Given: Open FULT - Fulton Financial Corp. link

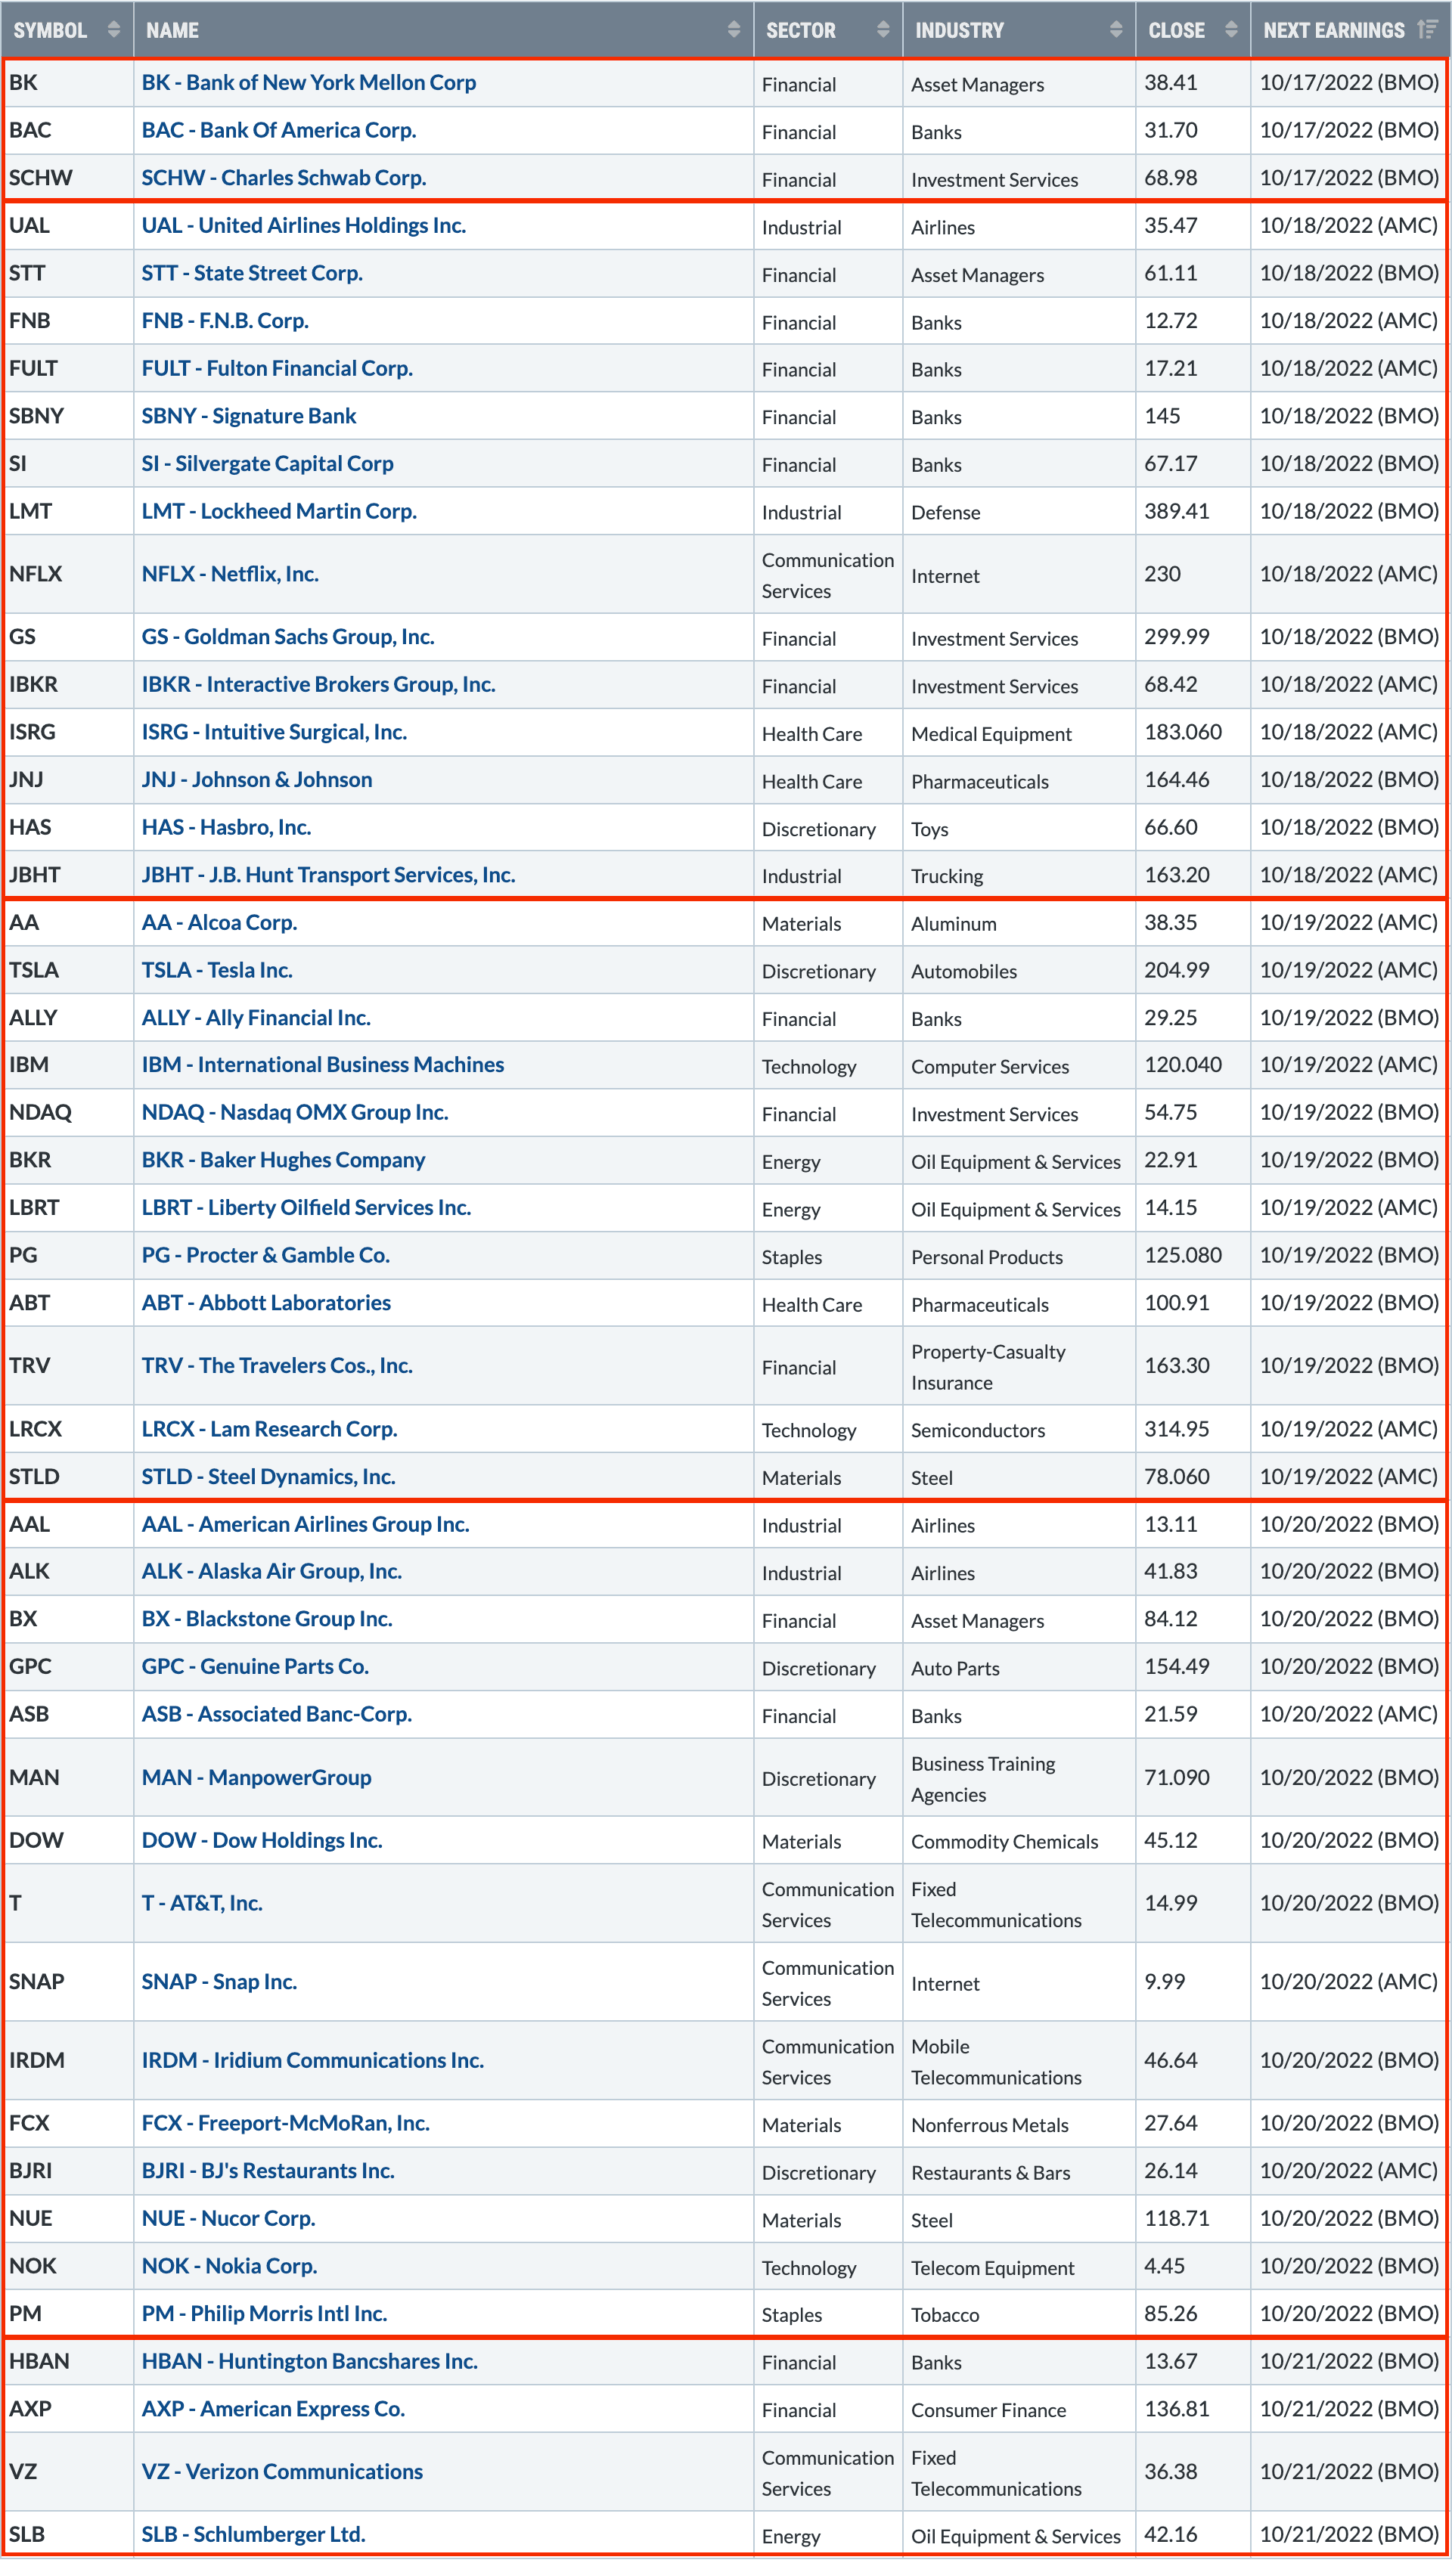Looking at the screenshot, I should click(277, 368).
